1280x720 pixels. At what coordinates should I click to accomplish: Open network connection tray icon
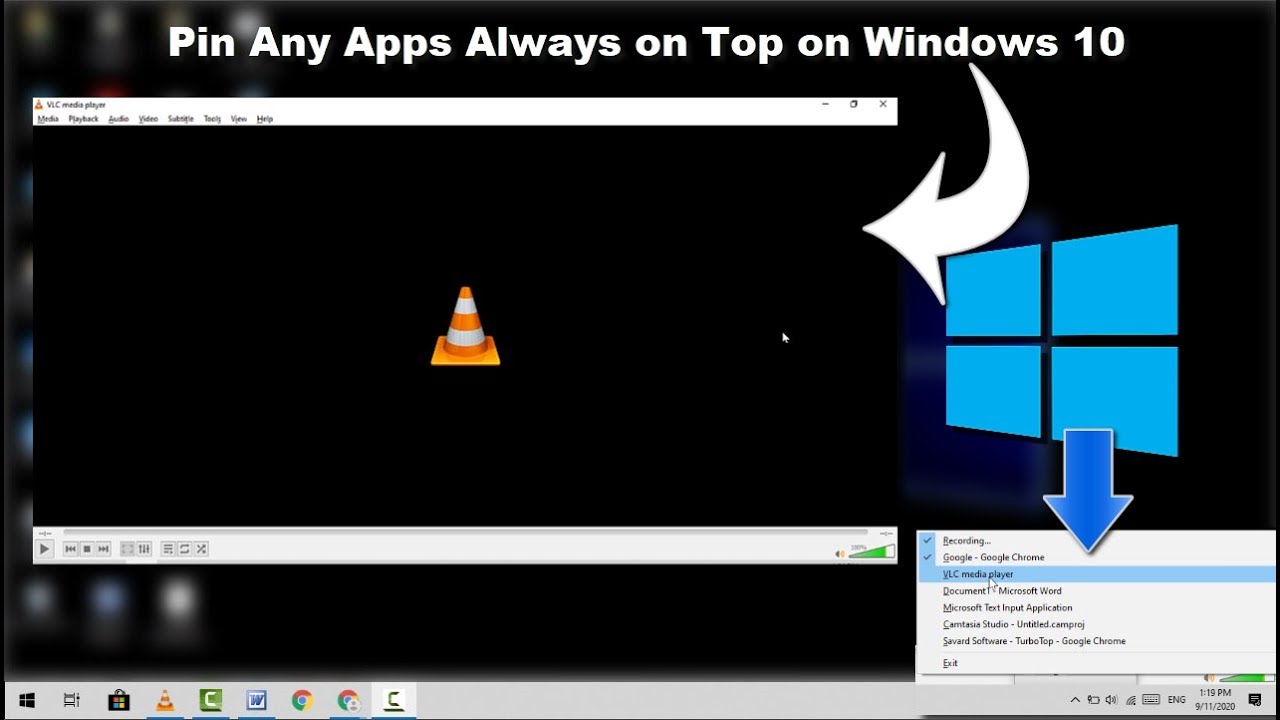point(1130,700)
